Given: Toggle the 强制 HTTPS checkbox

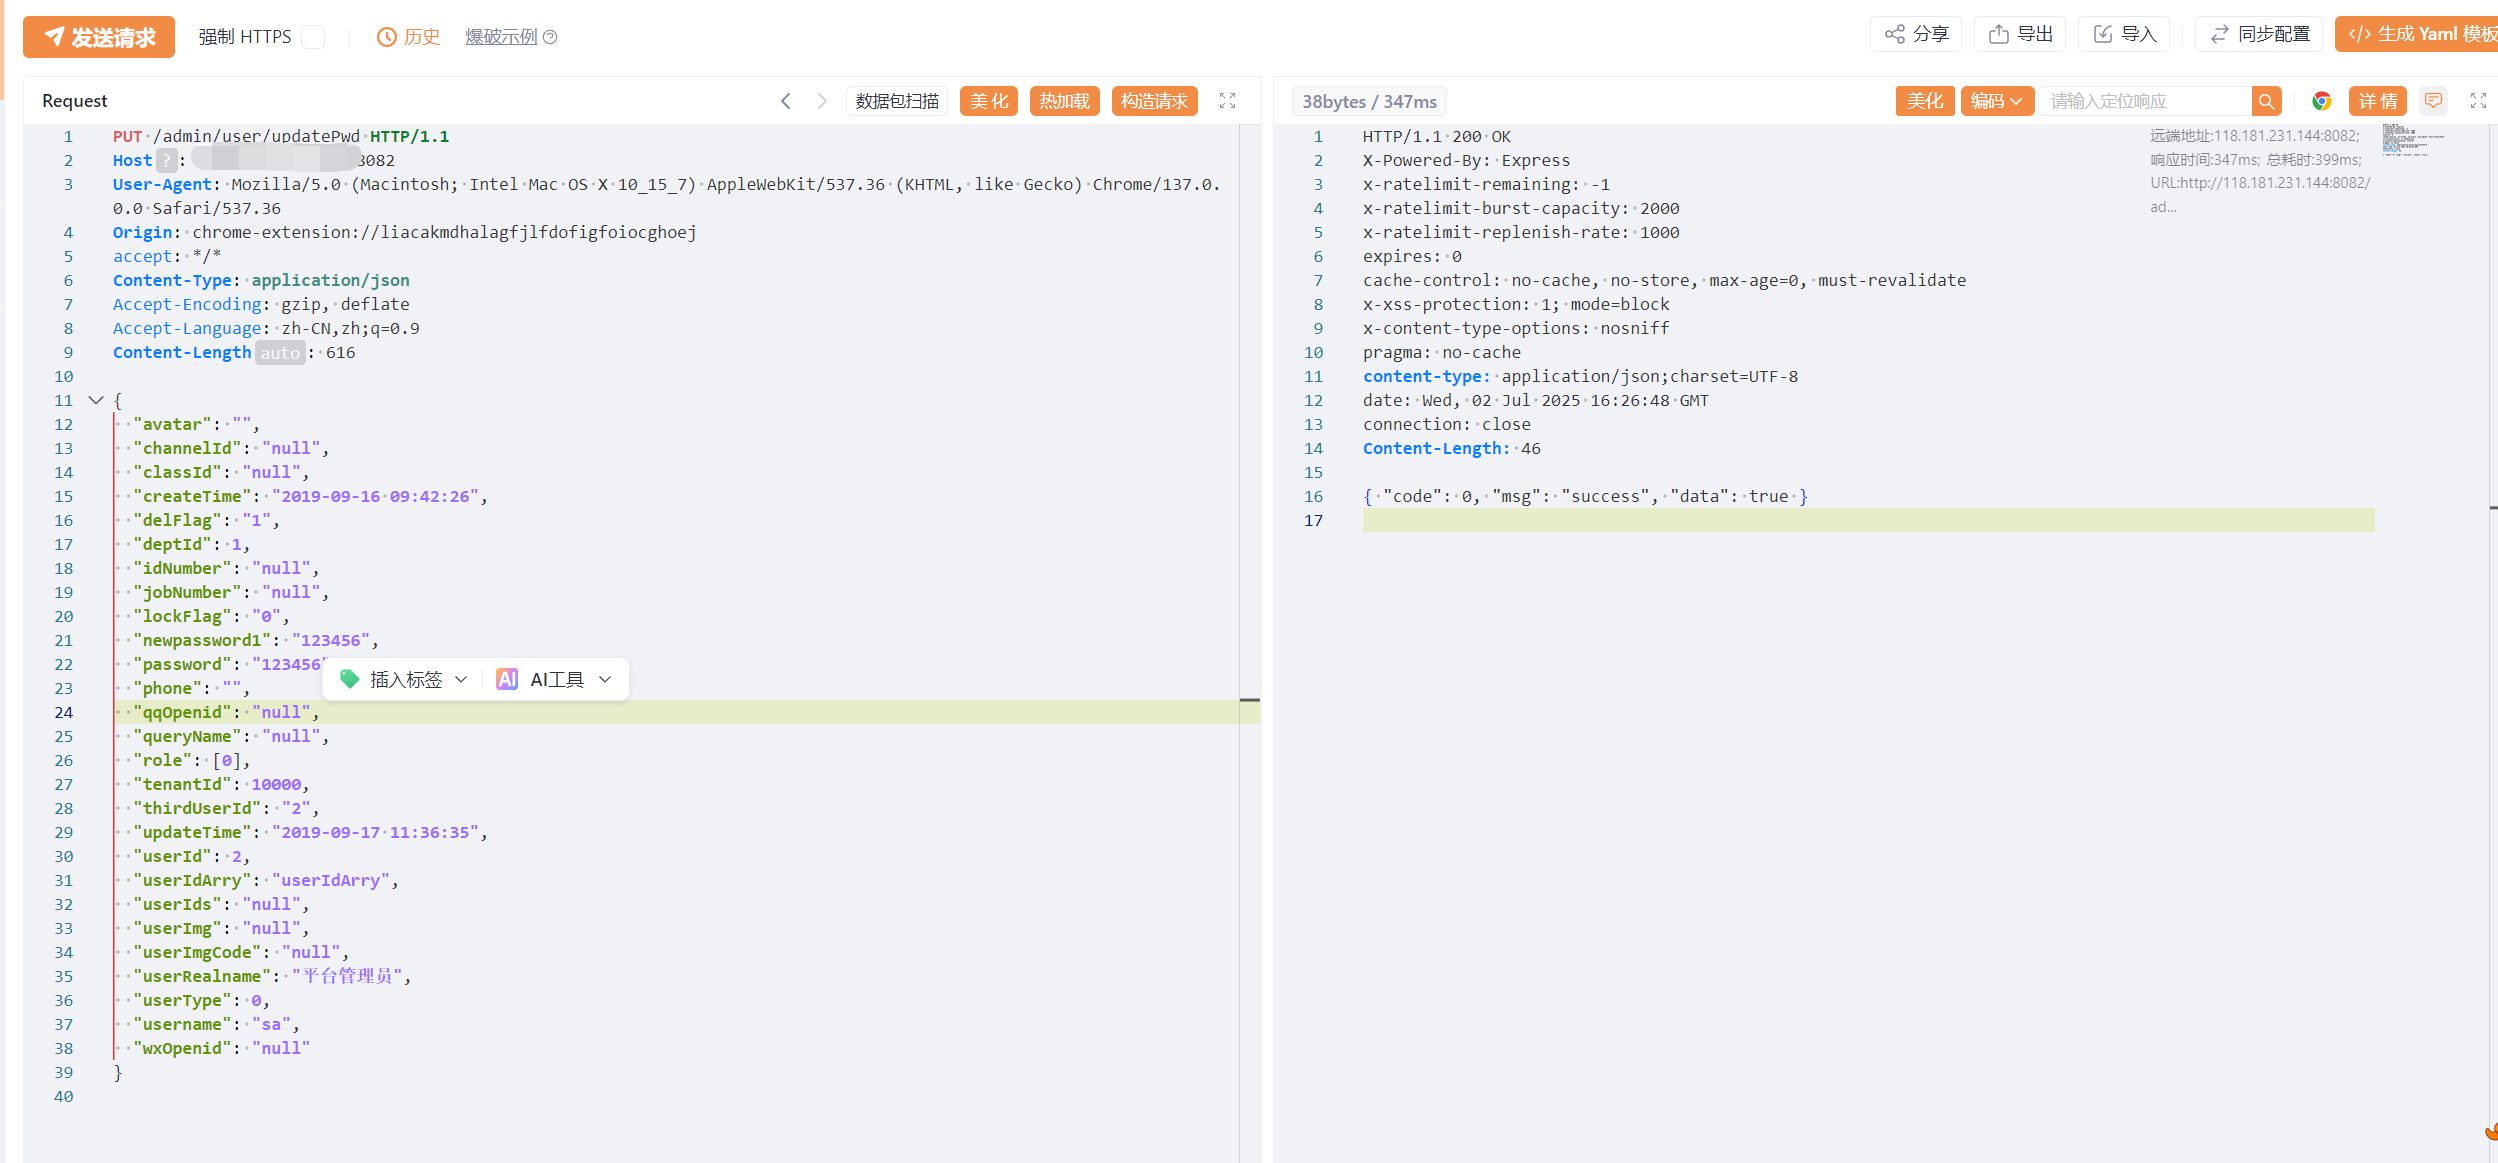Looking at the screenshot, I should (x=313, y=37).
